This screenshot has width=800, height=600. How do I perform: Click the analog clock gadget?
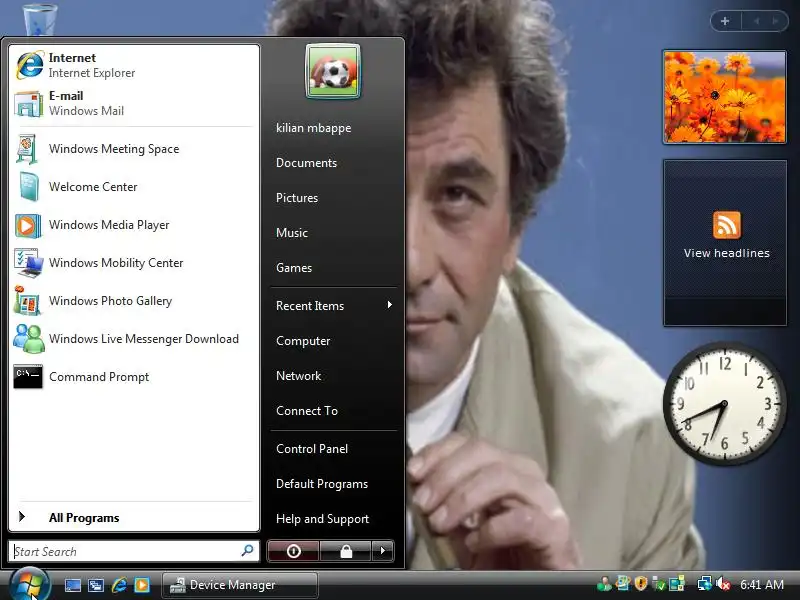tap(724, 404)
